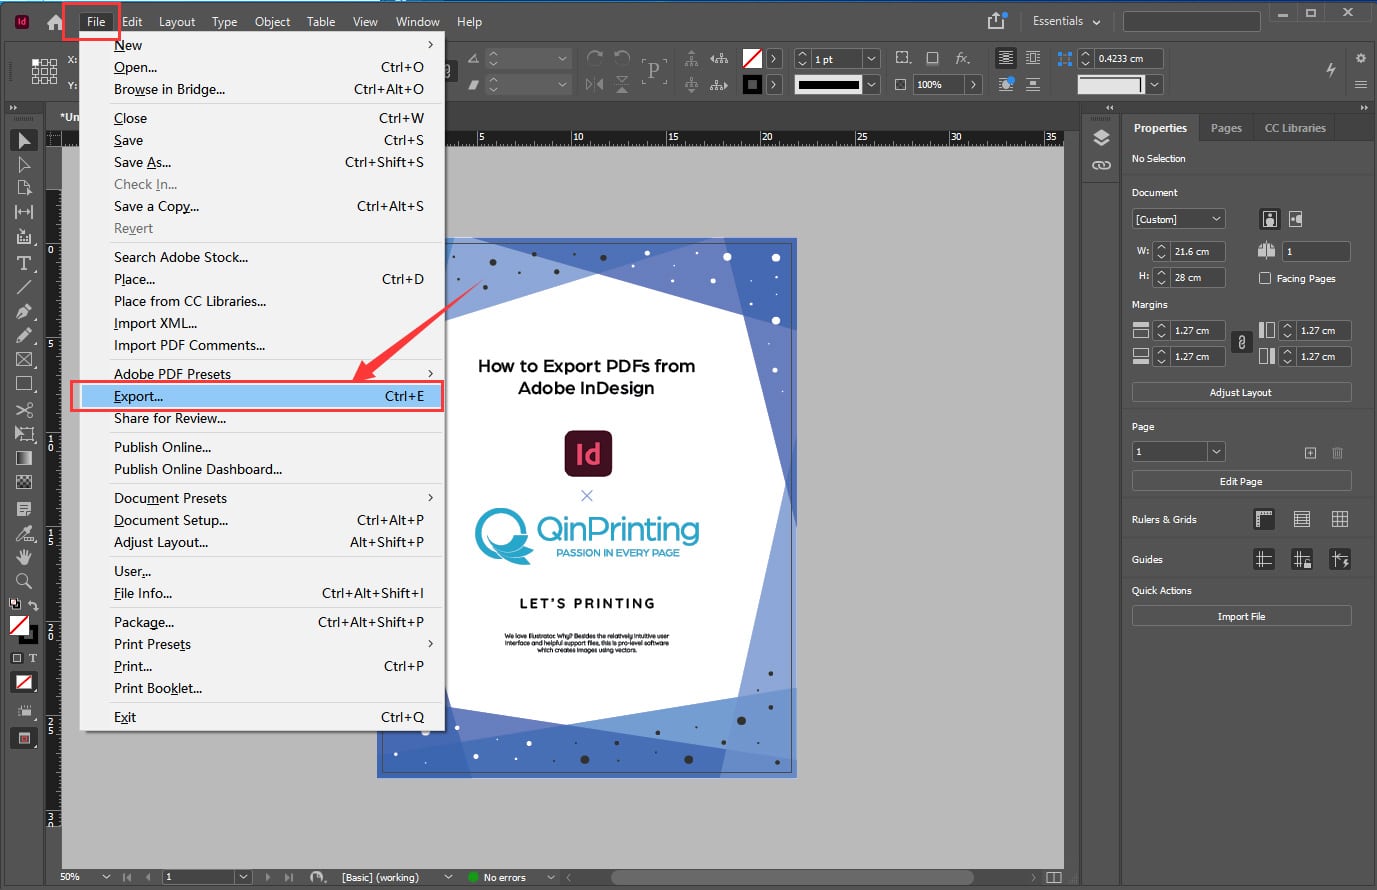Image resolution: width=1377 pixels, height=890 pixels.
Task: Toggle landscape page orientation
Action: coord(1295,219)
